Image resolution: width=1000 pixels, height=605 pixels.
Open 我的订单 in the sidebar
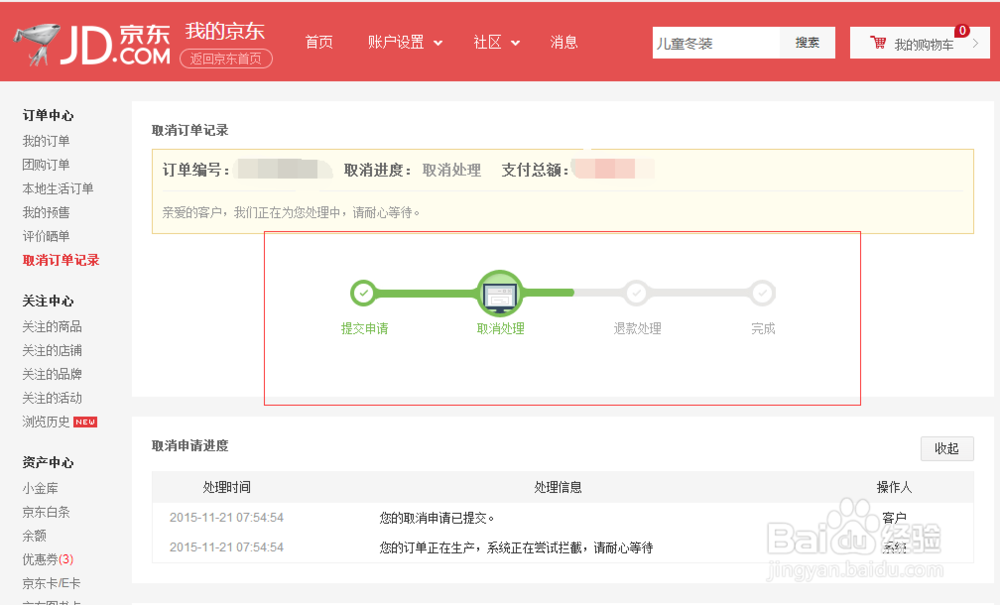tap(46, 141)
